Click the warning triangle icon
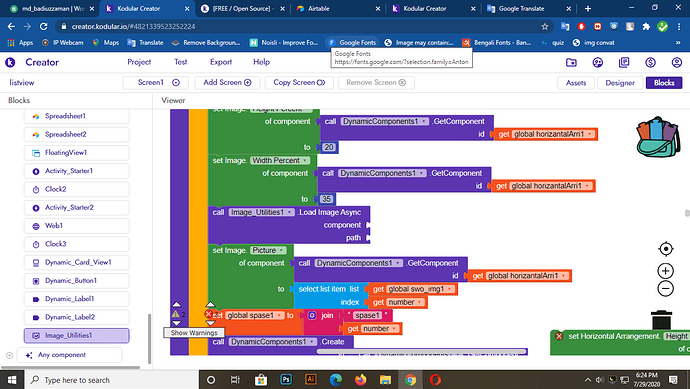The image size is (690, 389). tap(176, 314)
